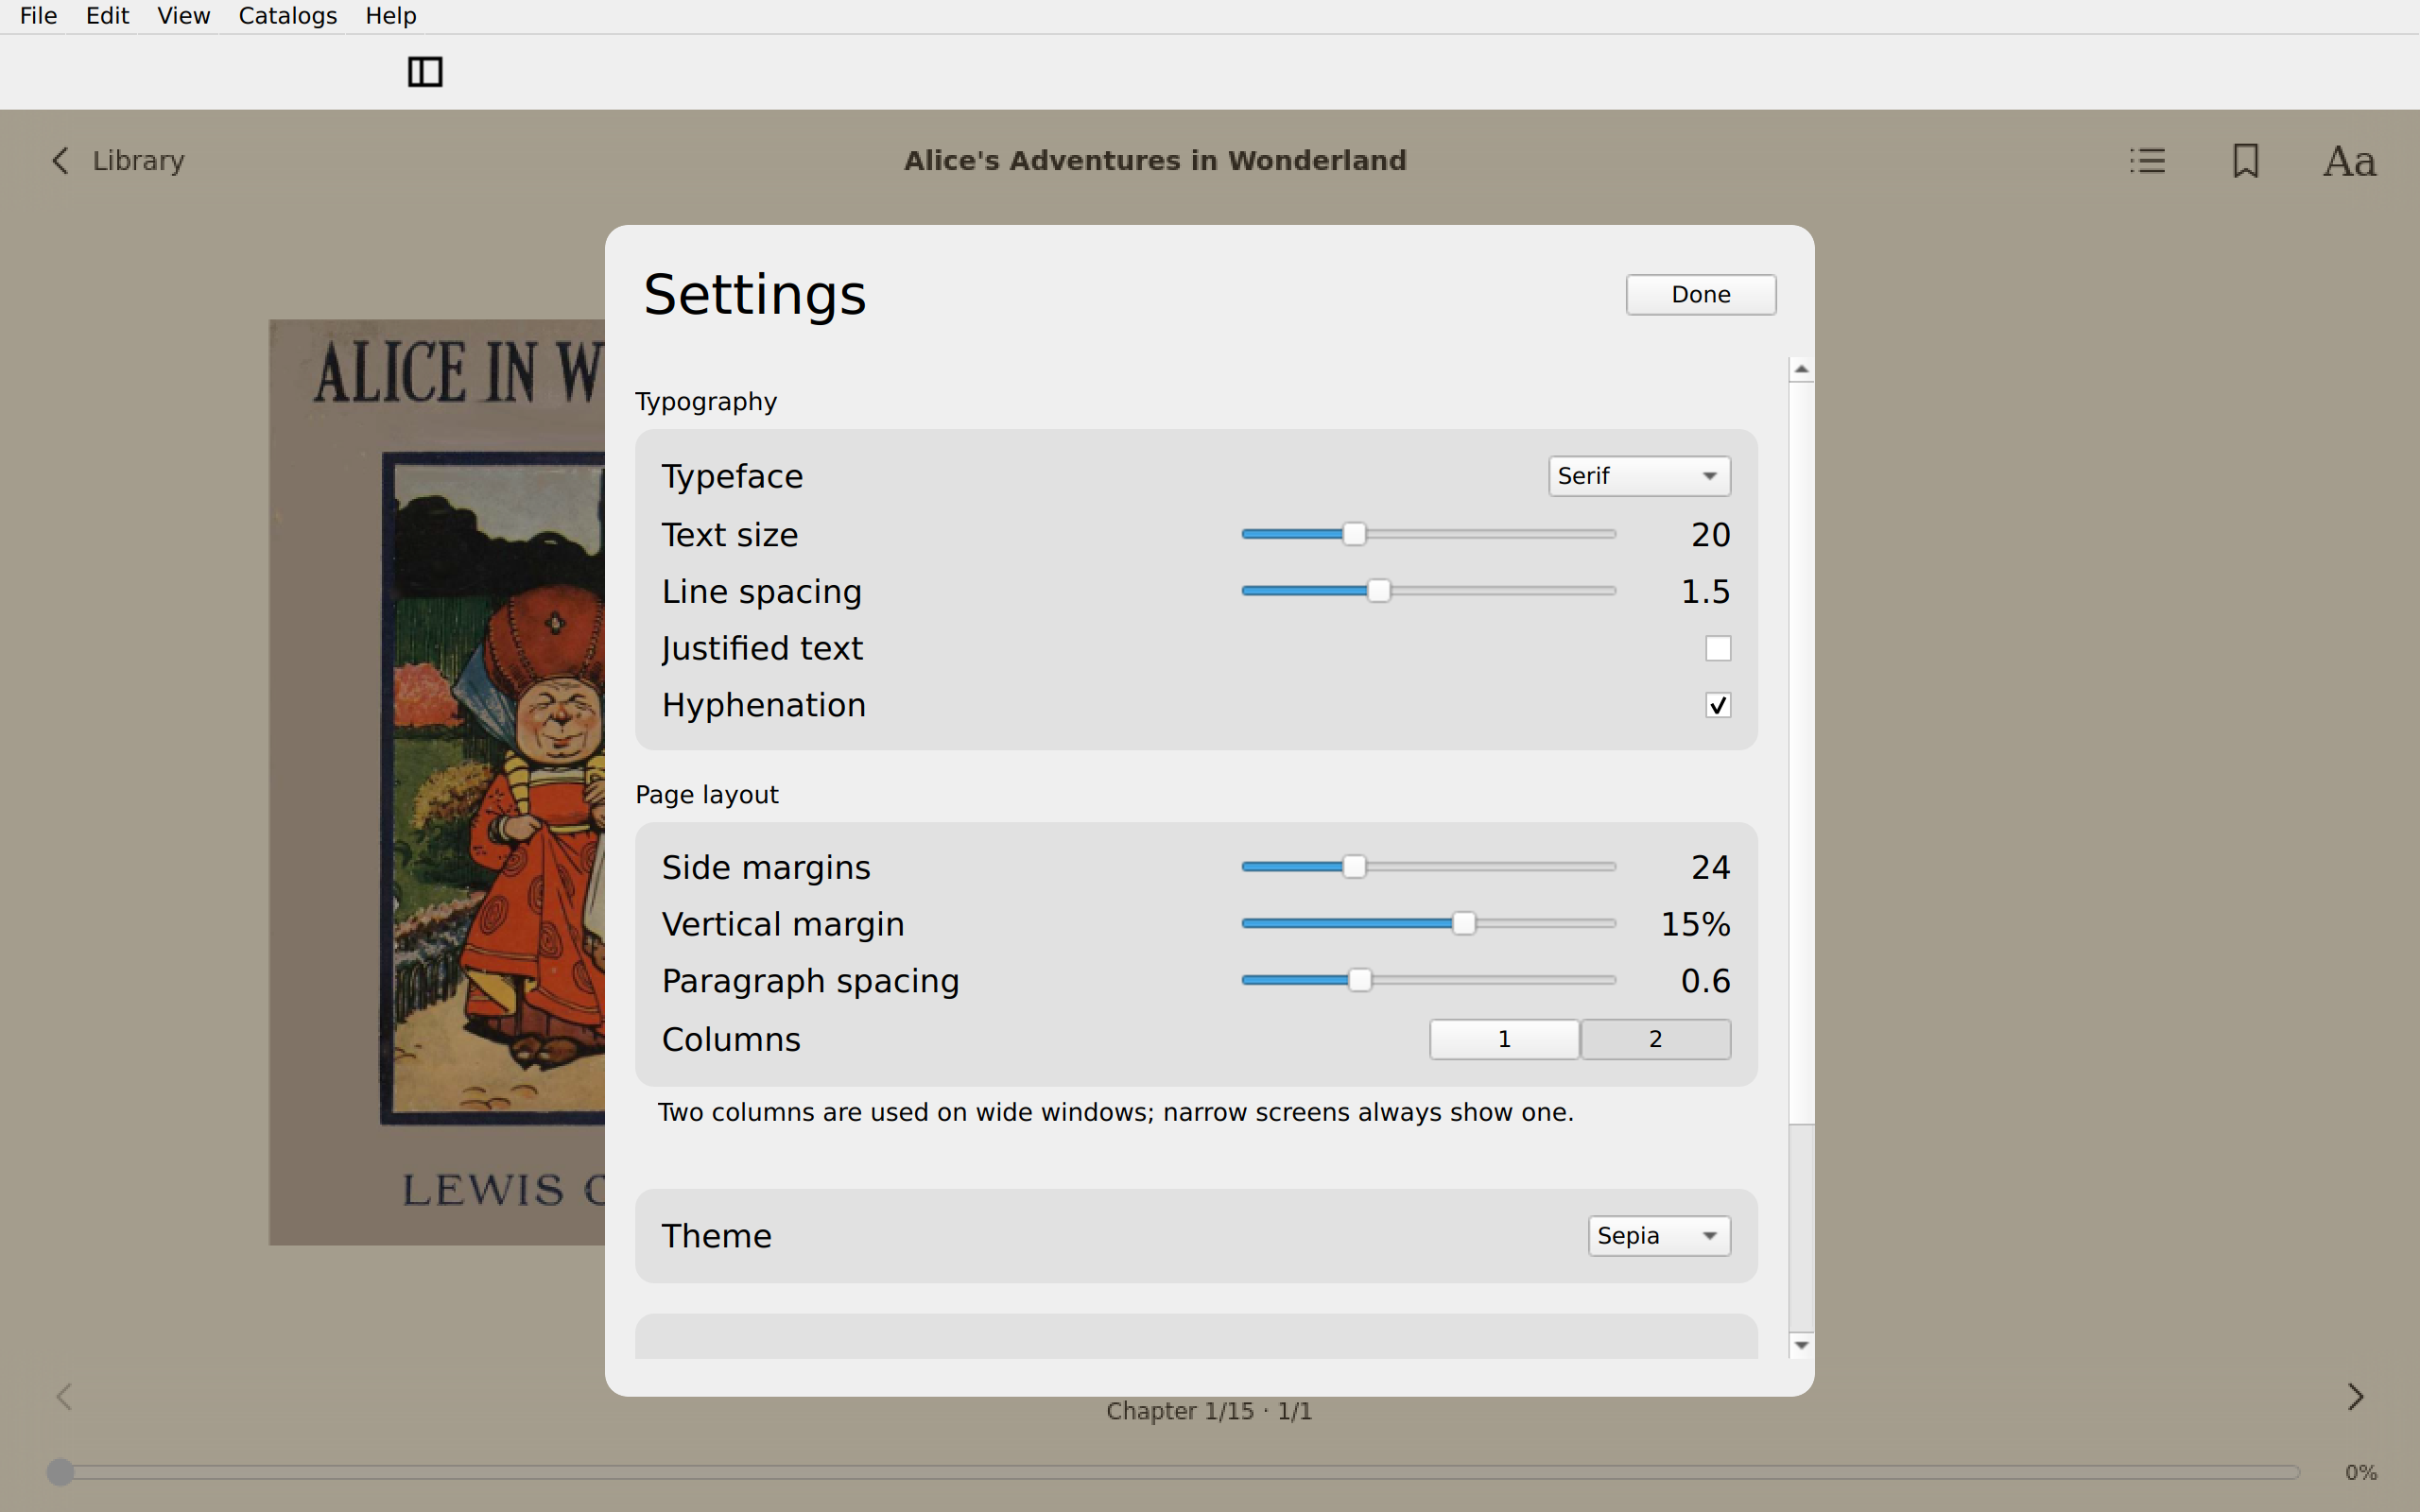Open the View menu
The height and width of the screenshot is (1512, 2420).
click(x=183, y=16)
